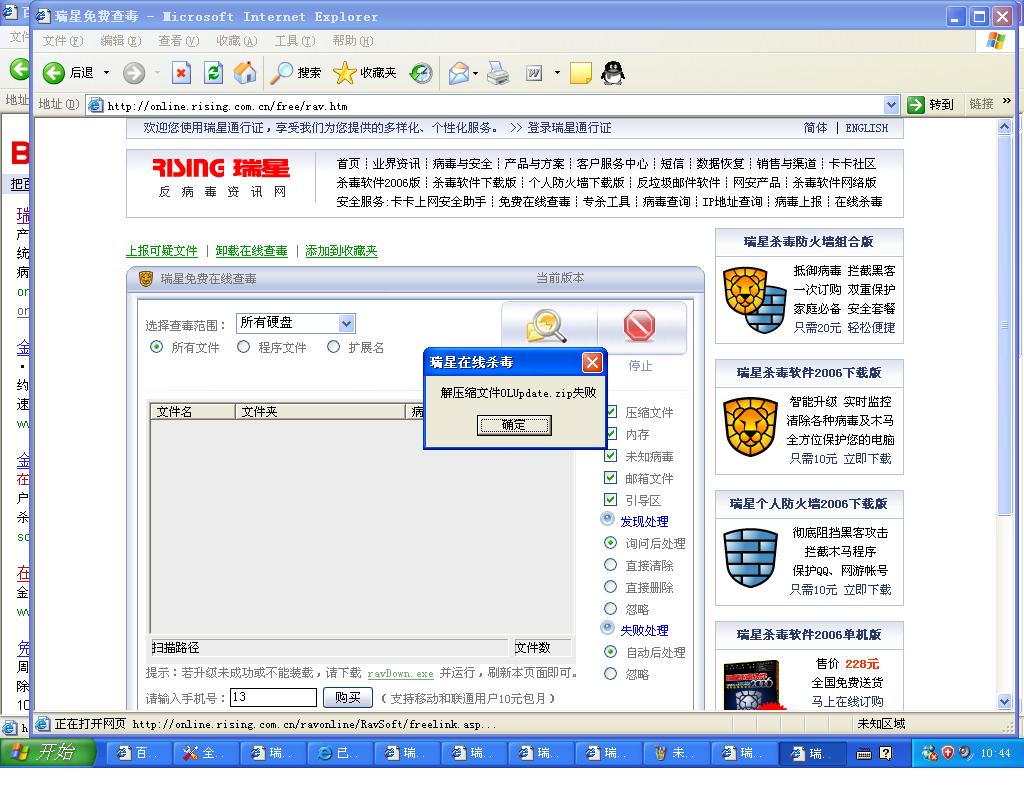Click the yellow note toolbar icon
1024x800 pixels.
tap(581, 73)
